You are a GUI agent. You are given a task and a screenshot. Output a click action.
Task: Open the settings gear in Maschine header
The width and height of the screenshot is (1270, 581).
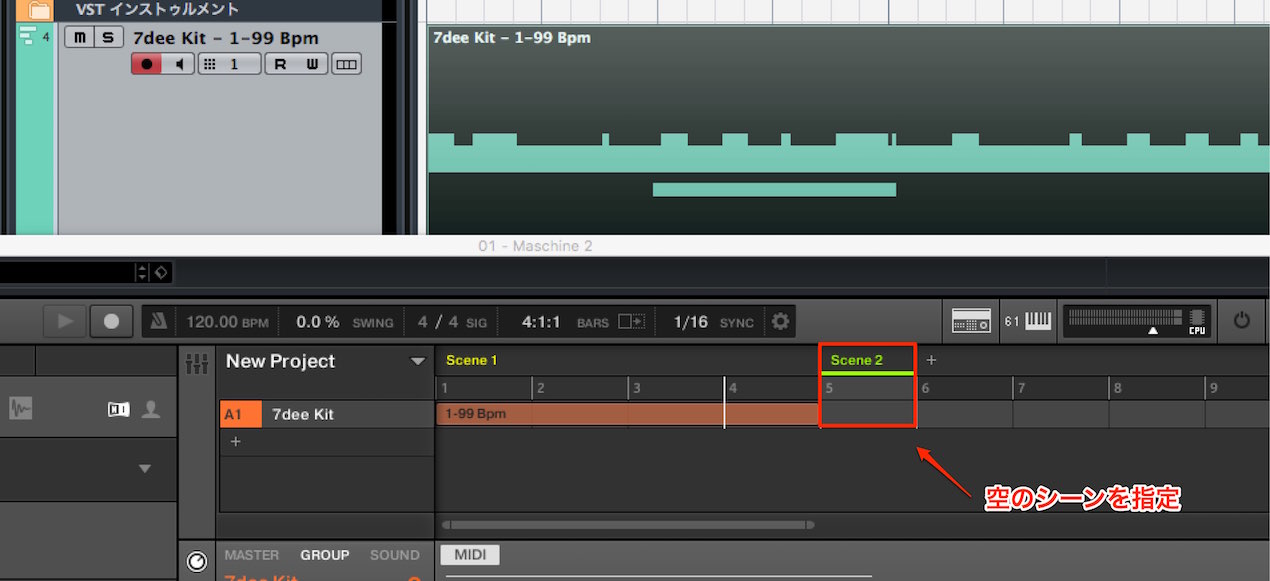coord(780,322)
